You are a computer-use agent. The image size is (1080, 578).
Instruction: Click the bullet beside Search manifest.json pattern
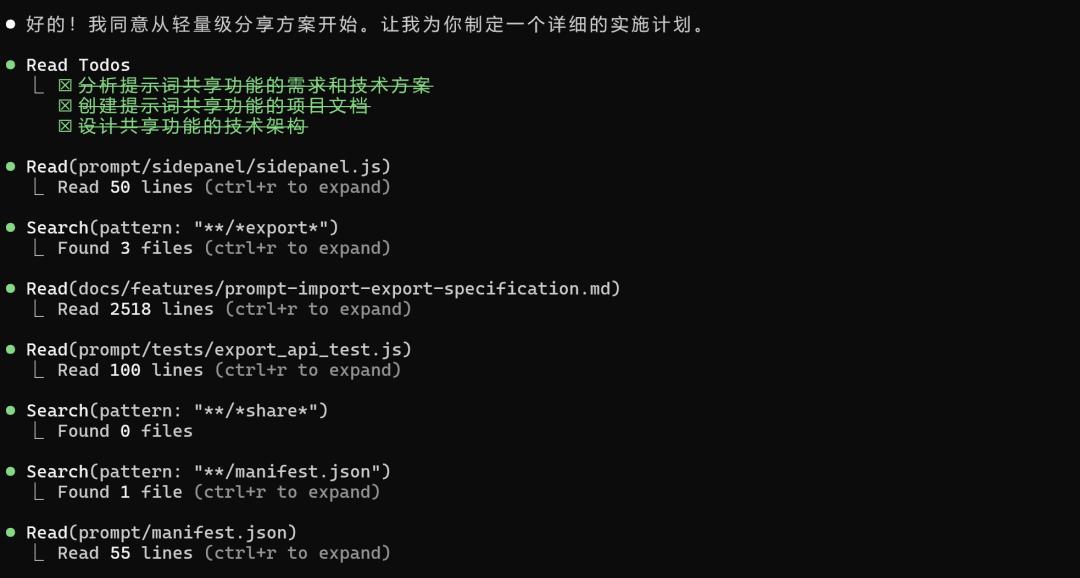(10, 471)
